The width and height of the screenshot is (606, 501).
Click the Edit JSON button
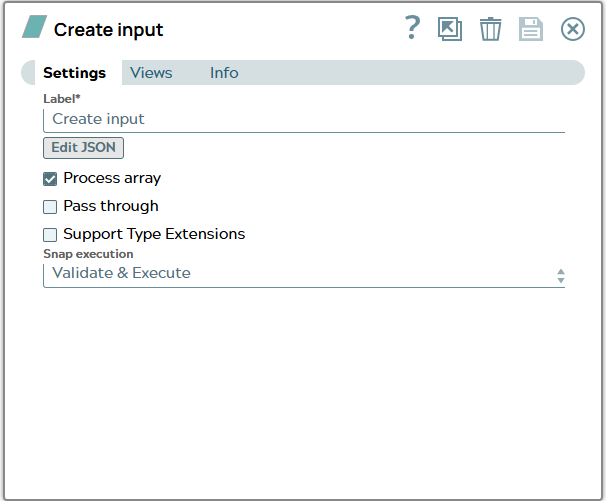83,148
